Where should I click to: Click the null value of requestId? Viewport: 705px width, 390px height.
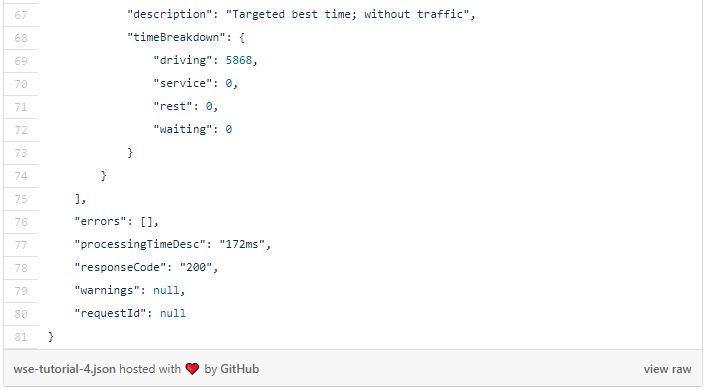(x=173, y=313)
